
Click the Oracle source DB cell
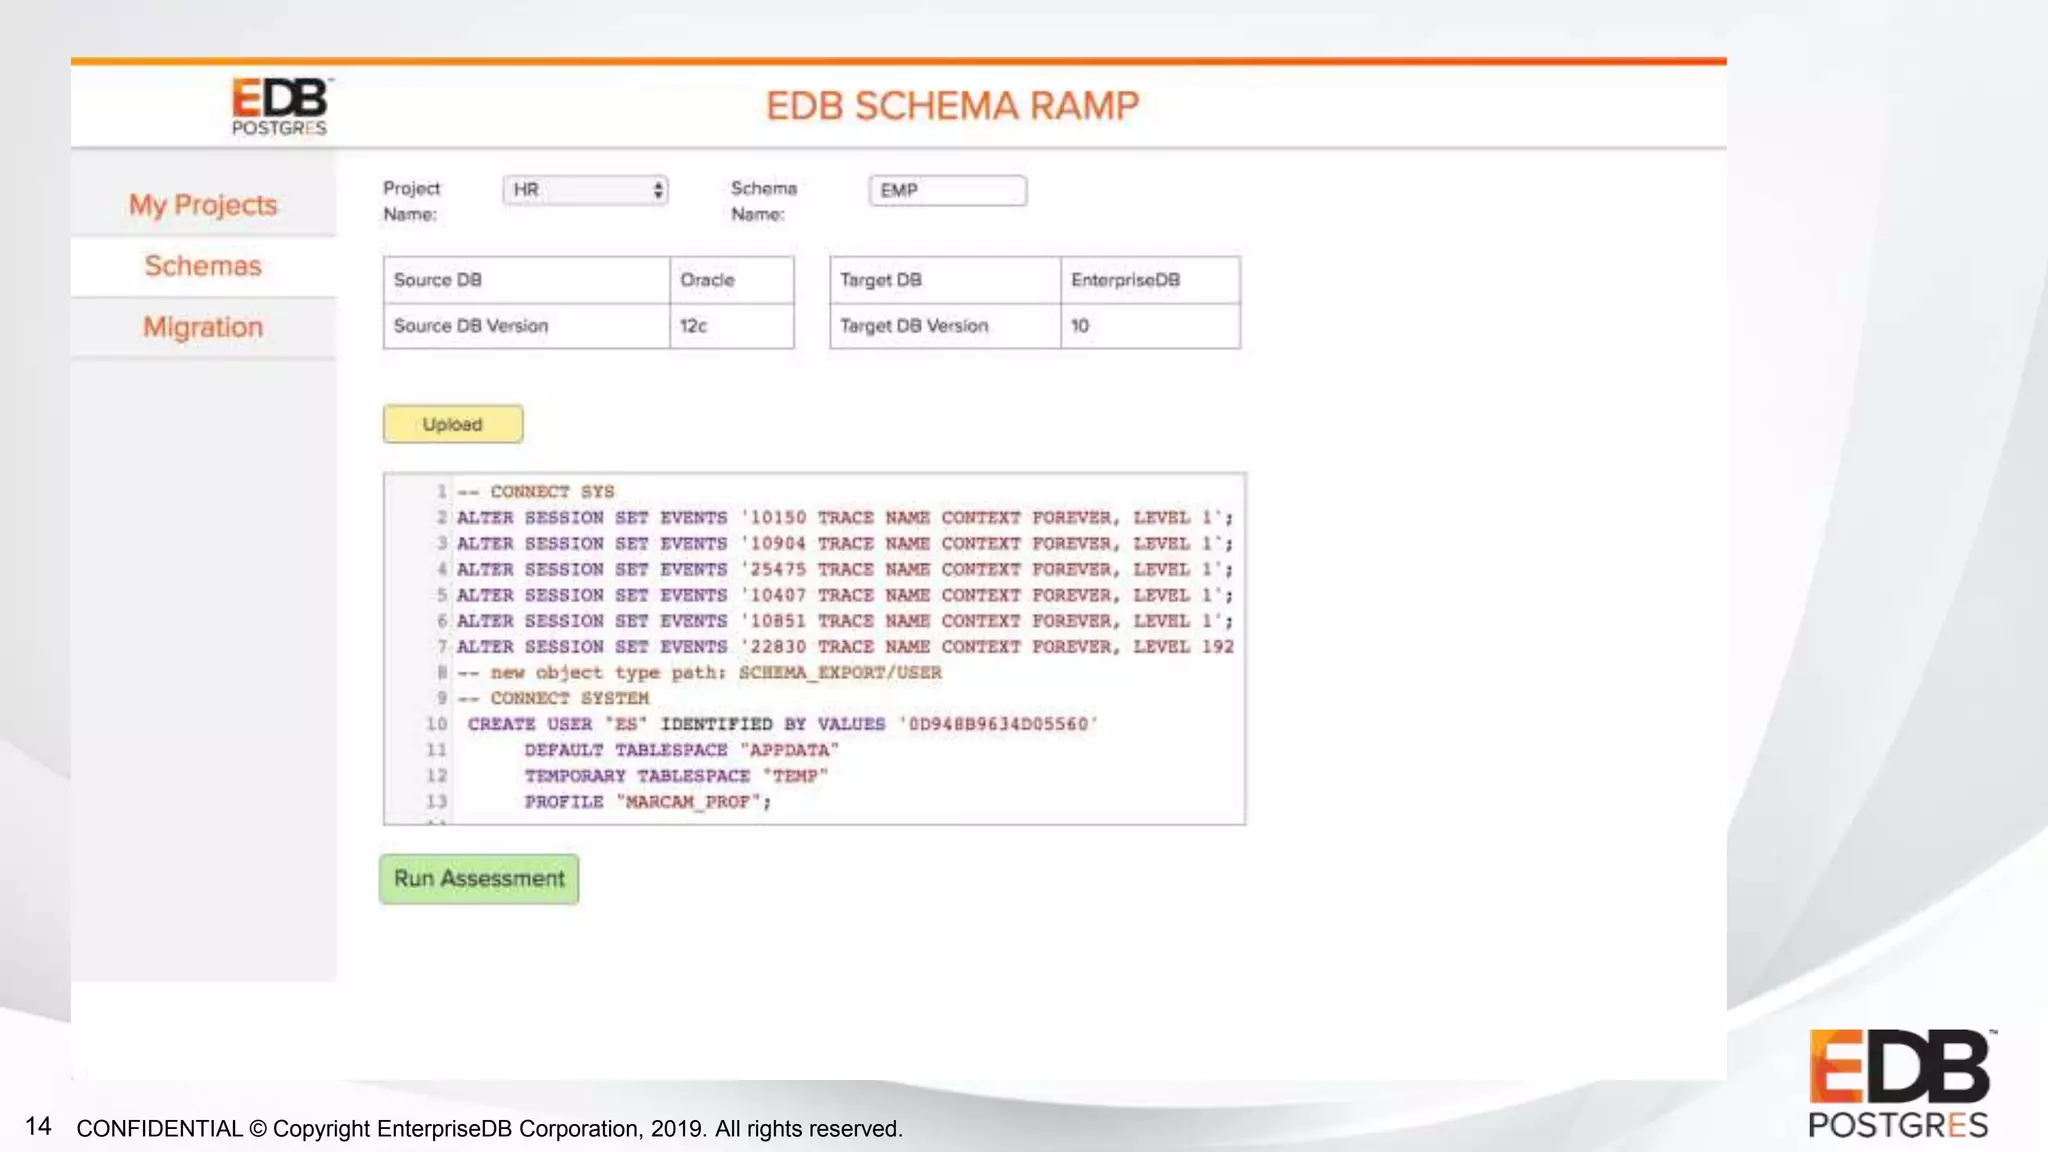[731, 280]
